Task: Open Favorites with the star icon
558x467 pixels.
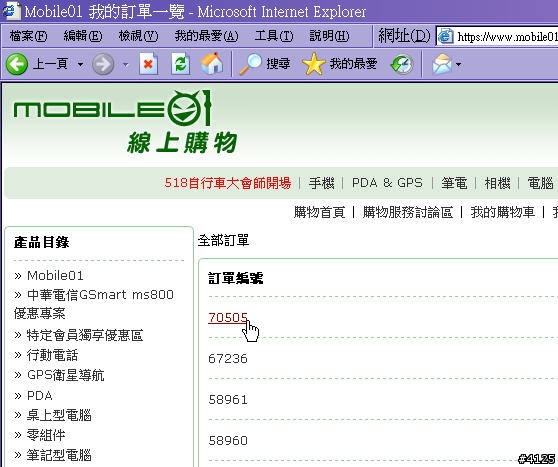Action: pyautogui.click(x=314, y=64)
